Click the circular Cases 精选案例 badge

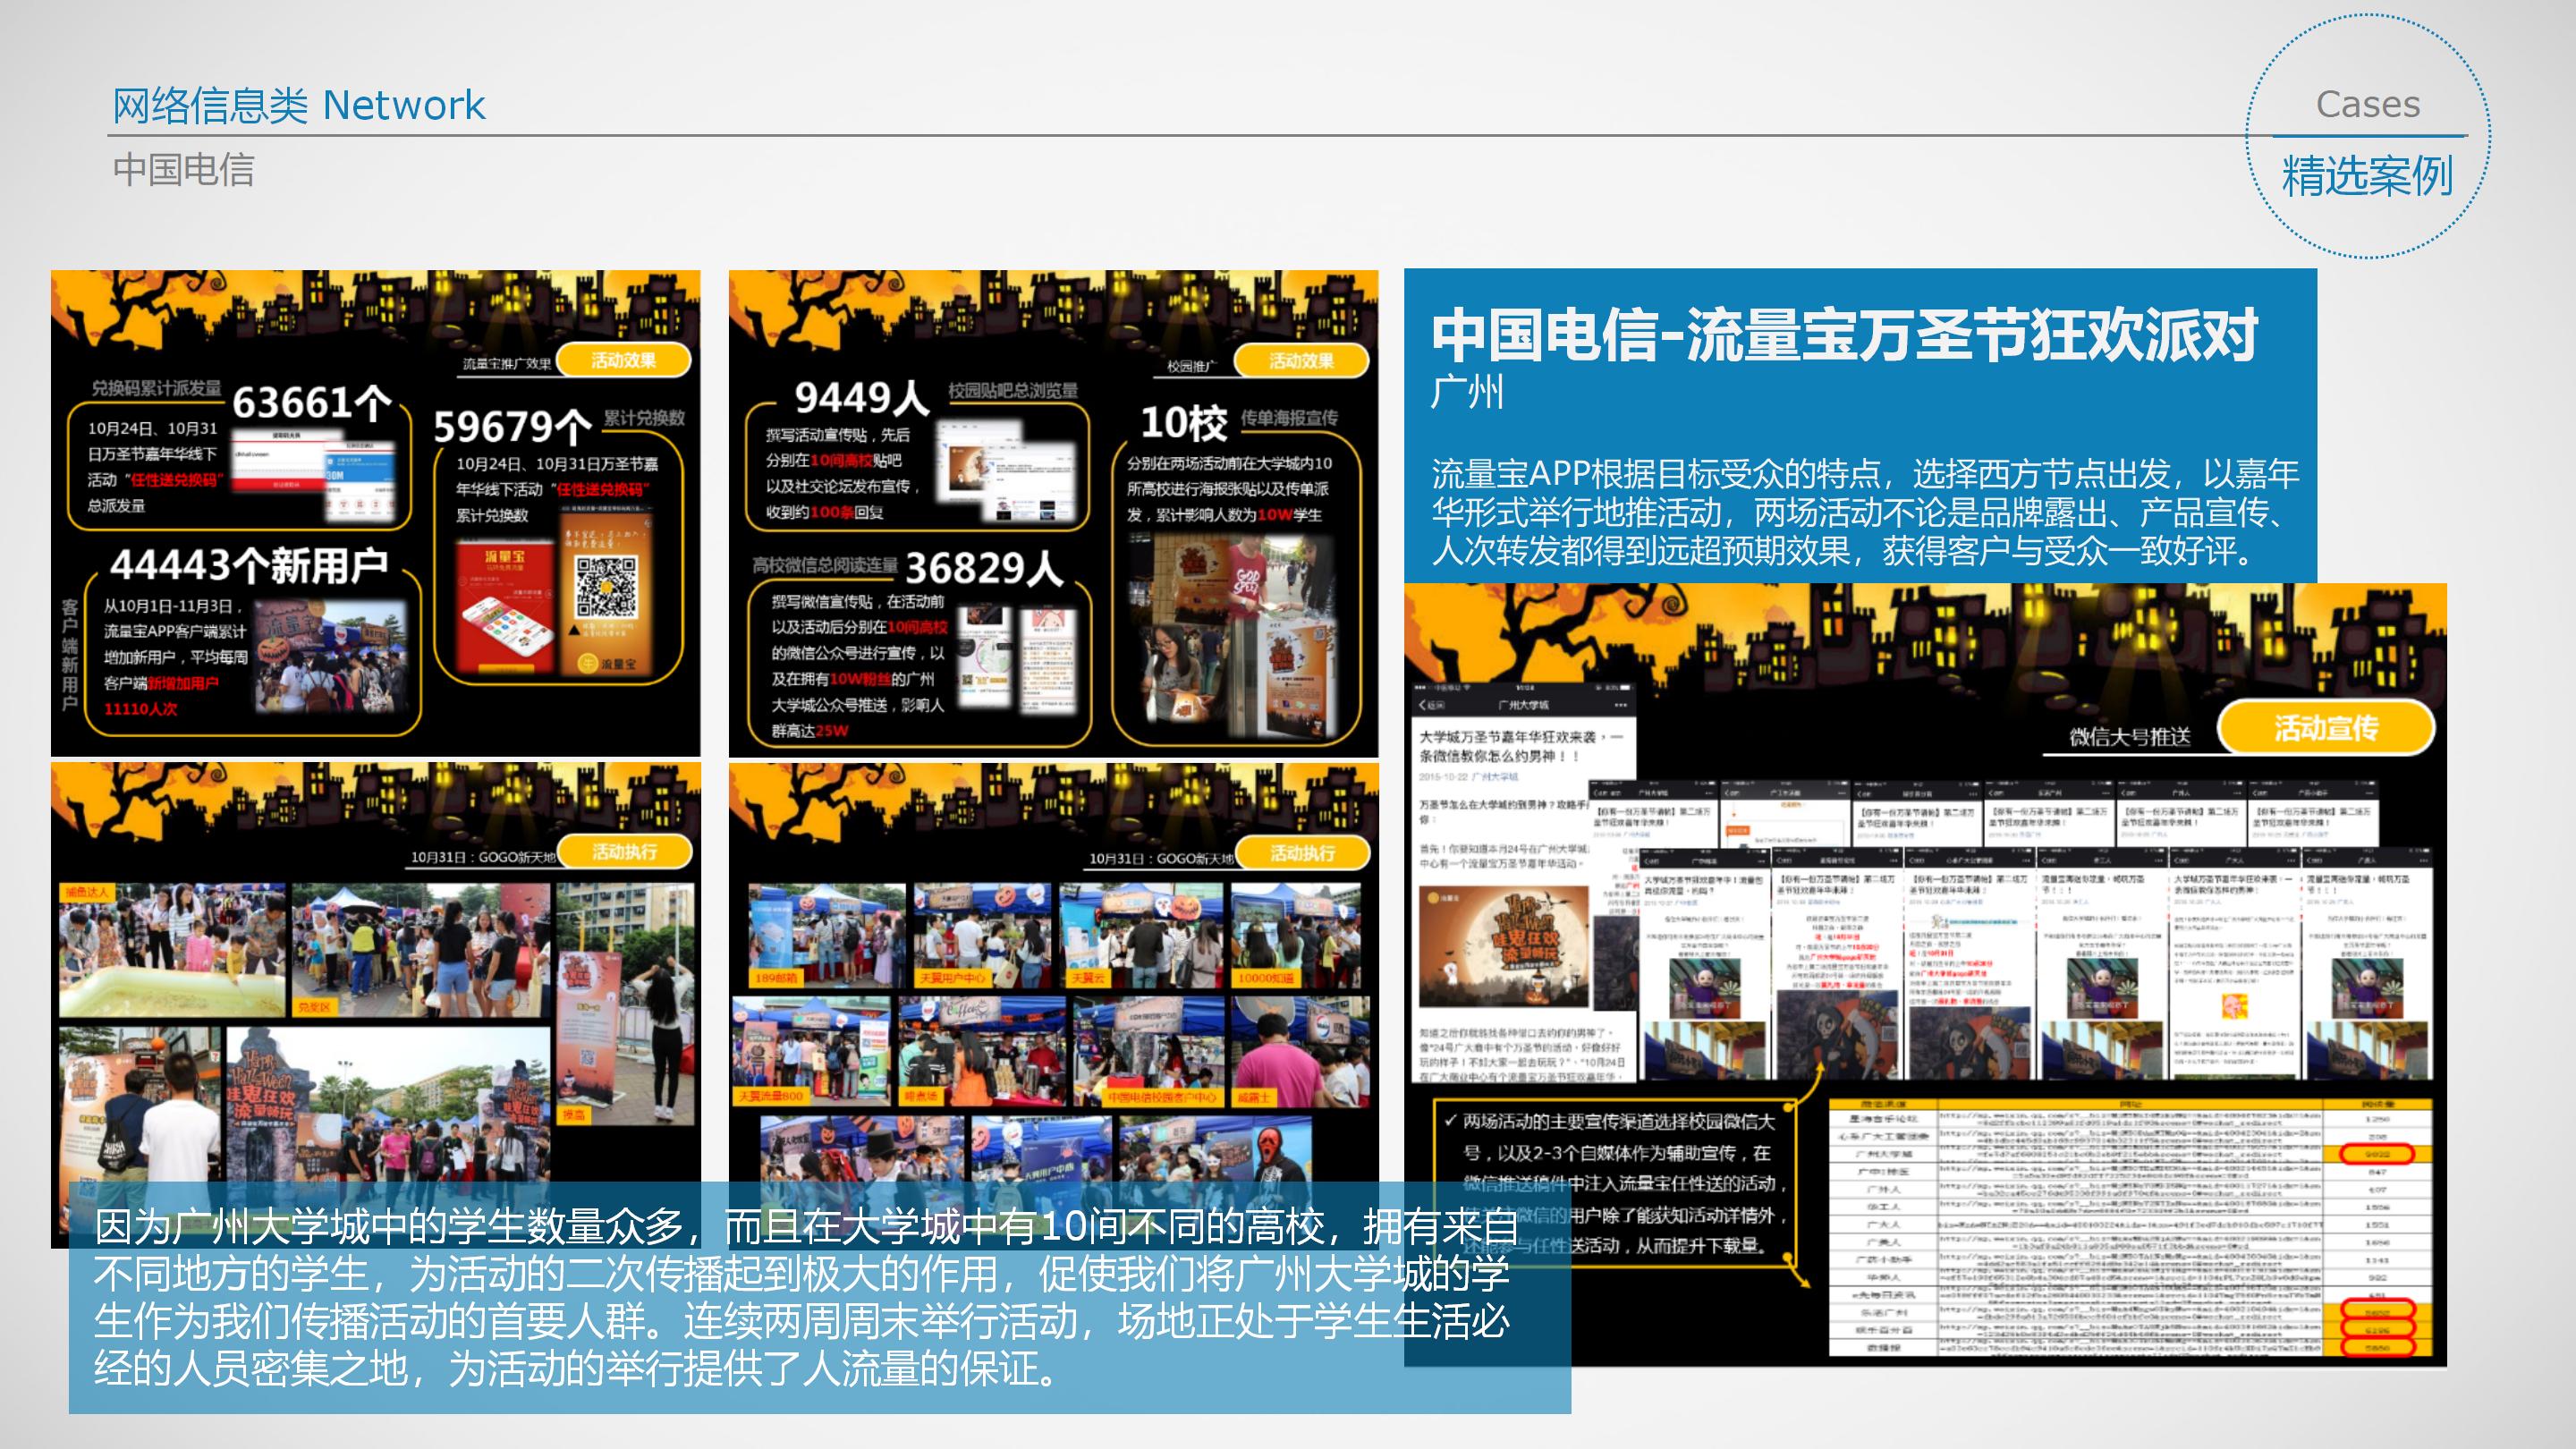tap(2367, 137)
